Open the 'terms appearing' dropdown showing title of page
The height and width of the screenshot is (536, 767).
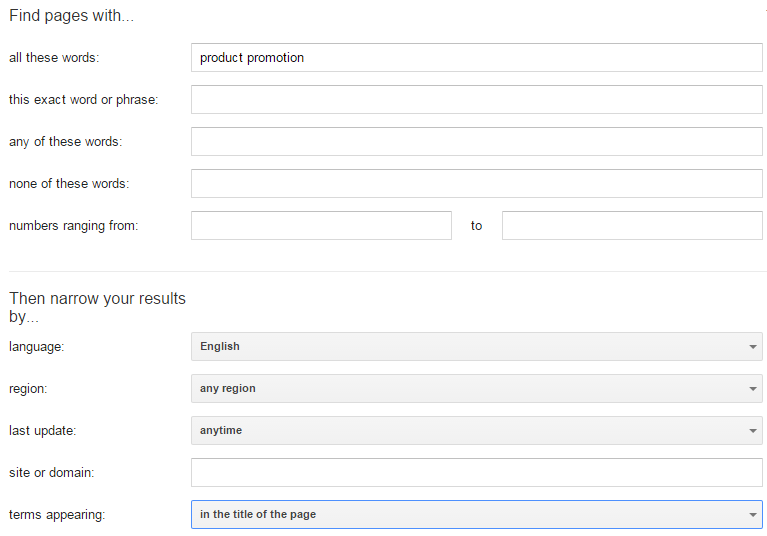point(476,515)
